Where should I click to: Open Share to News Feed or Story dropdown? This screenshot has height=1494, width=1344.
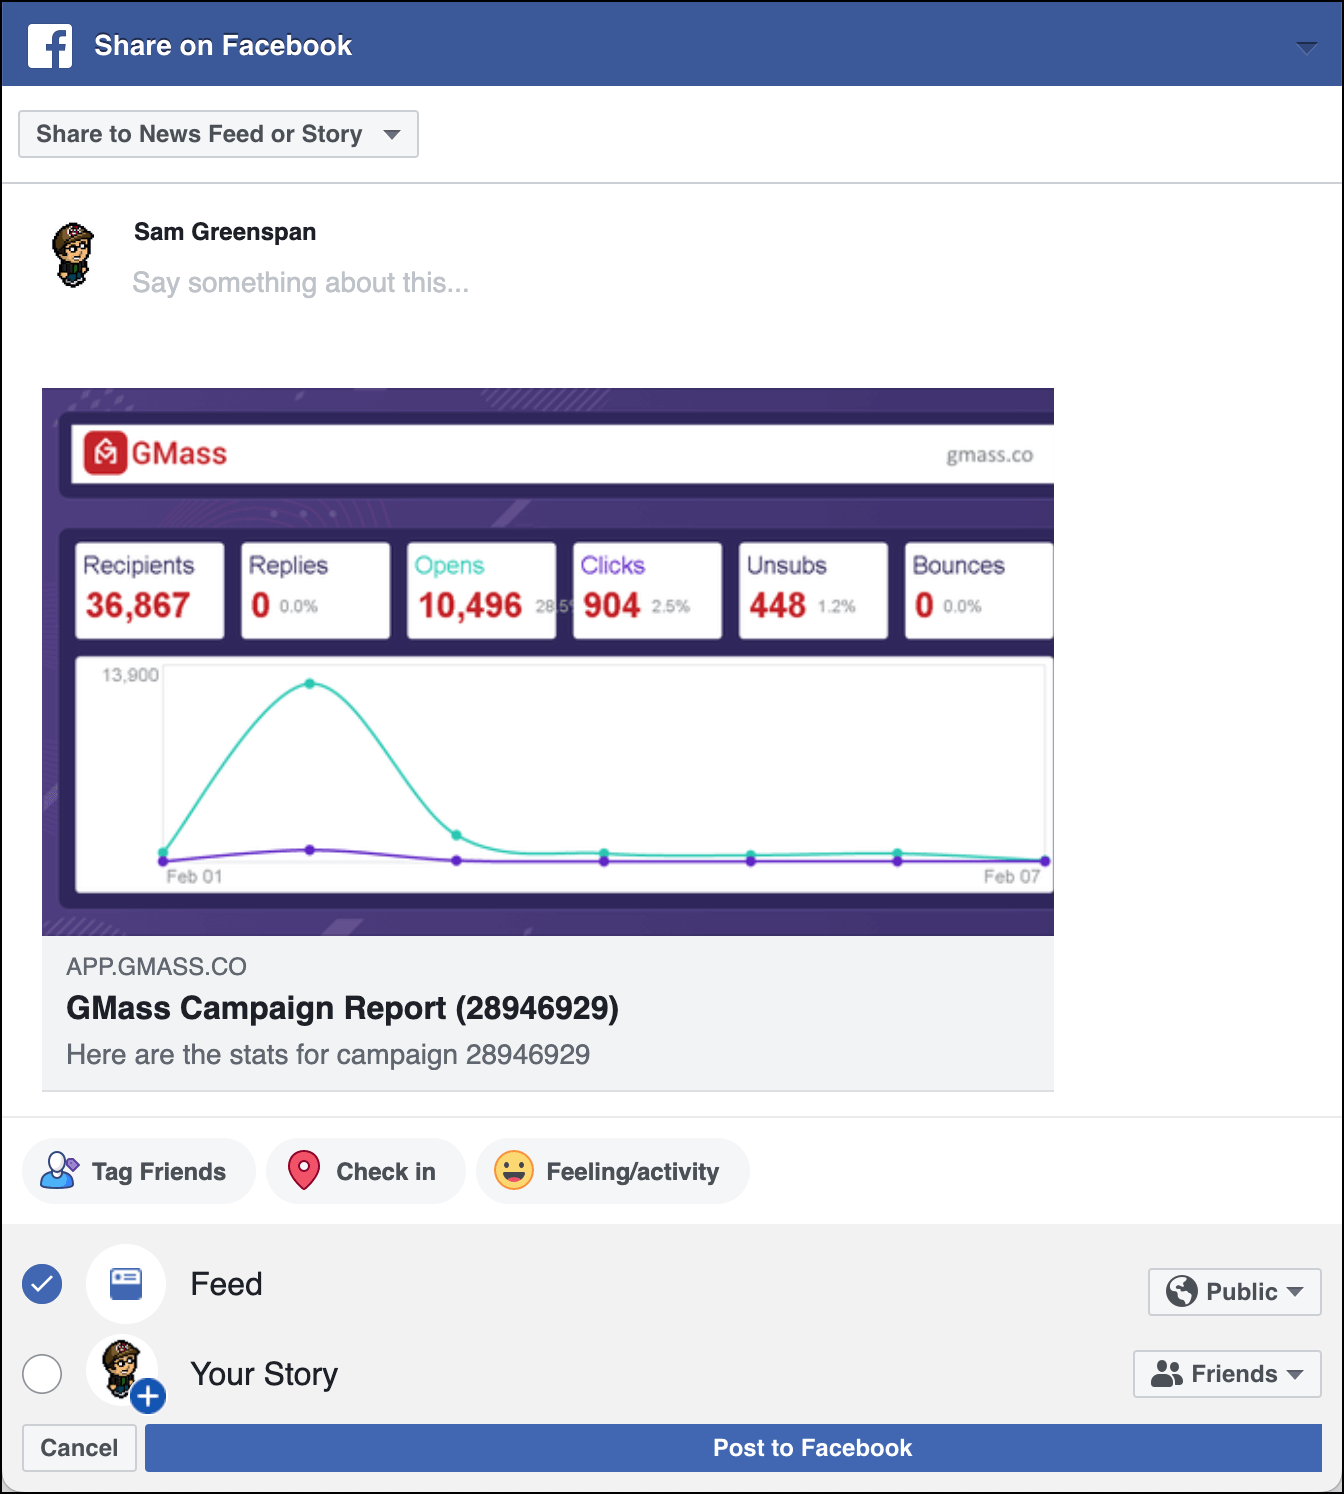coord(218,134)
